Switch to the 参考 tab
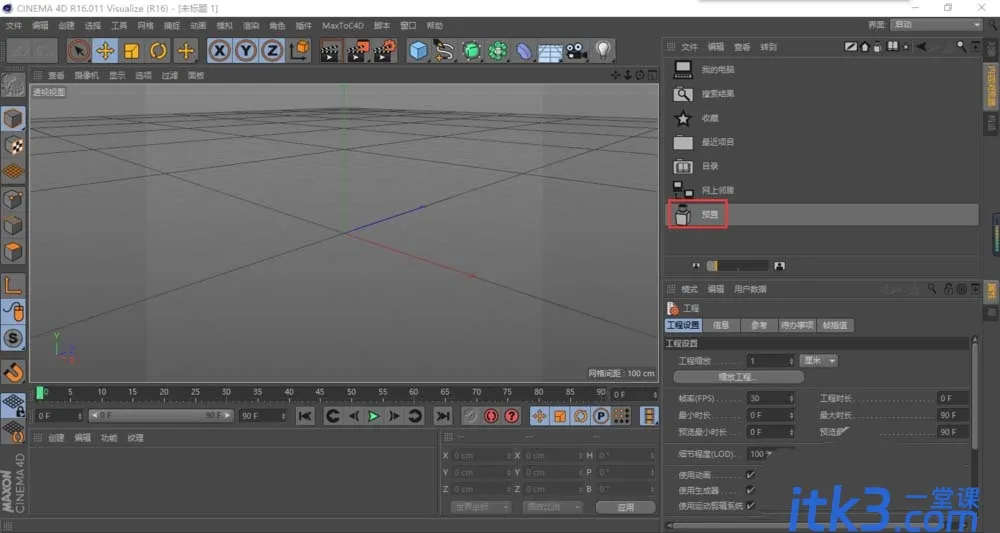 coord(758,325)
